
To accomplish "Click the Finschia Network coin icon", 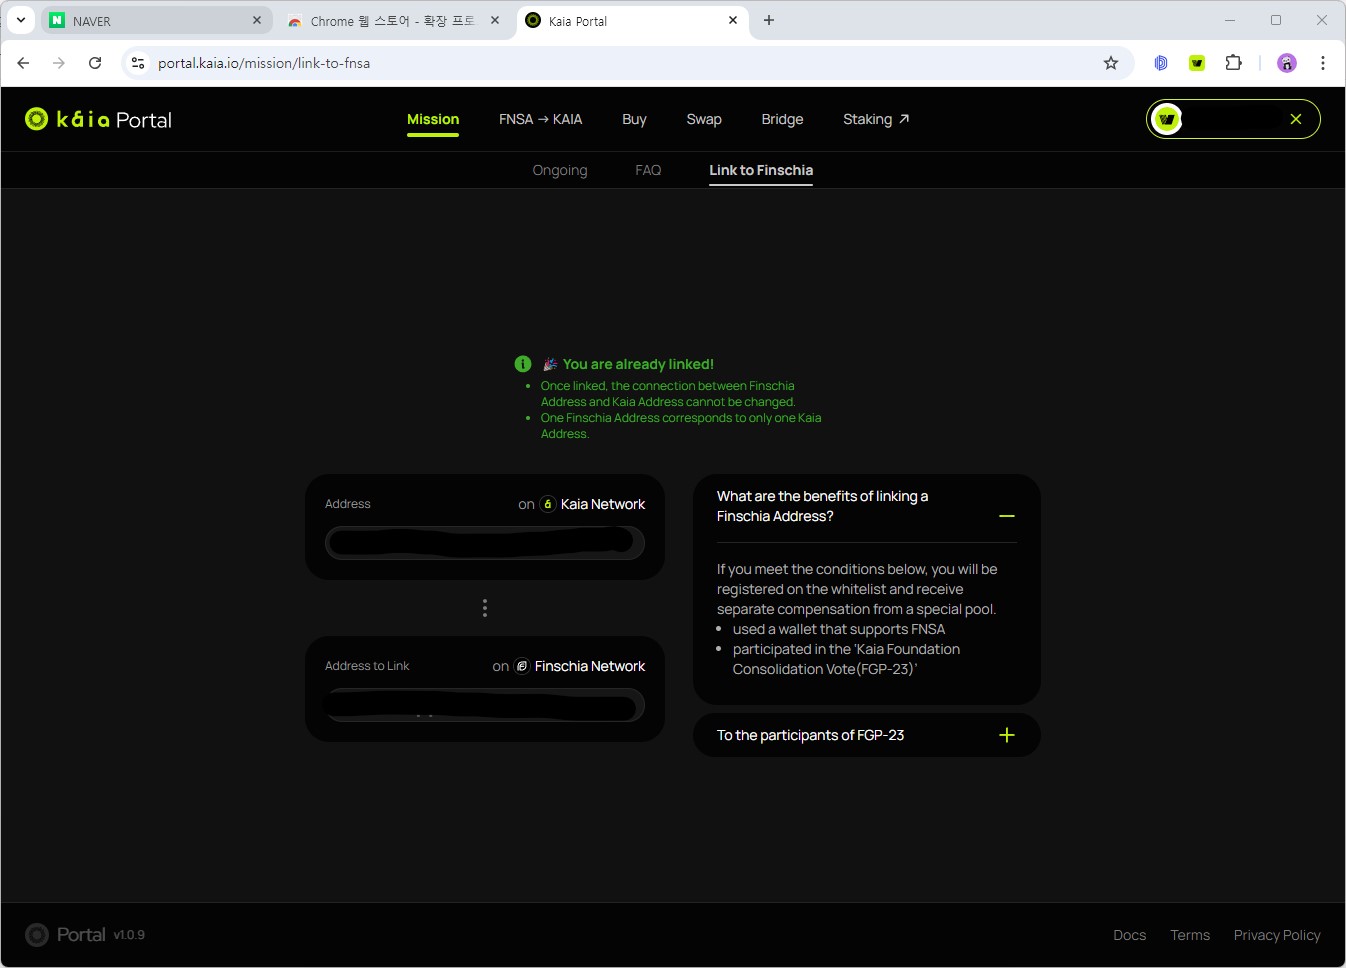I will (522, 666).
